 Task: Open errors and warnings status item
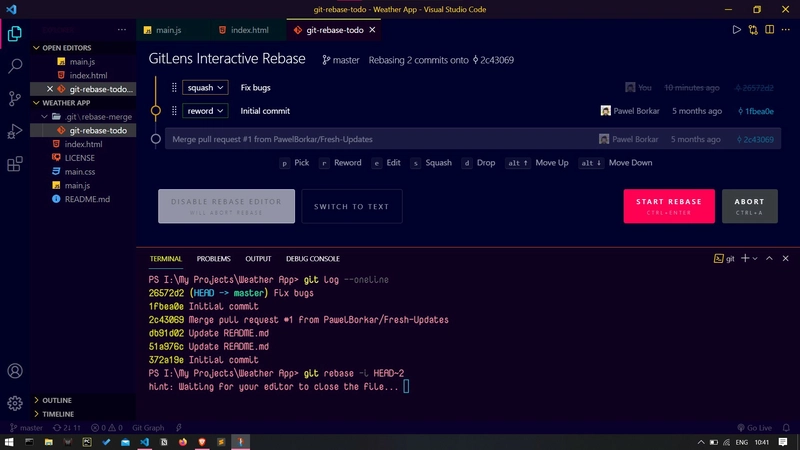[107, 428]
